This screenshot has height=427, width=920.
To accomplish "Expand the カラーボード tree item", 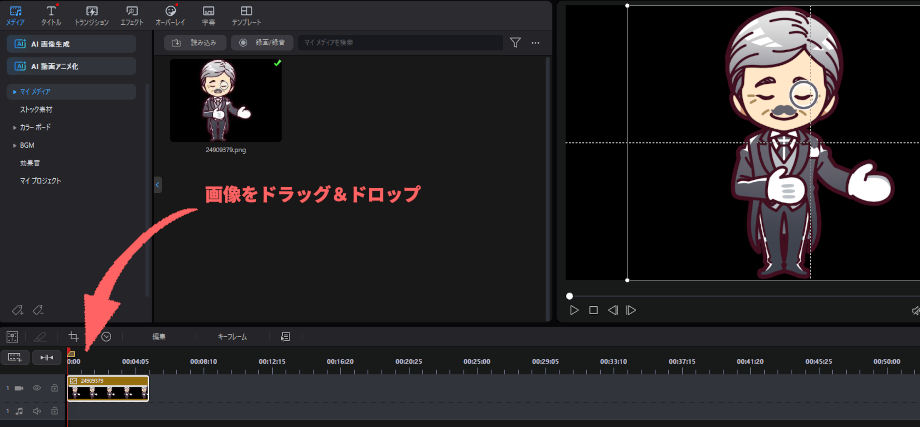I will click(15, 128).
